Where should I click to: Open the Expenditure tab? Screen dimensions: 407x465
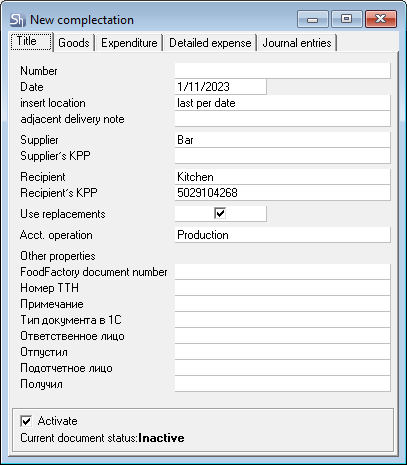129,43
